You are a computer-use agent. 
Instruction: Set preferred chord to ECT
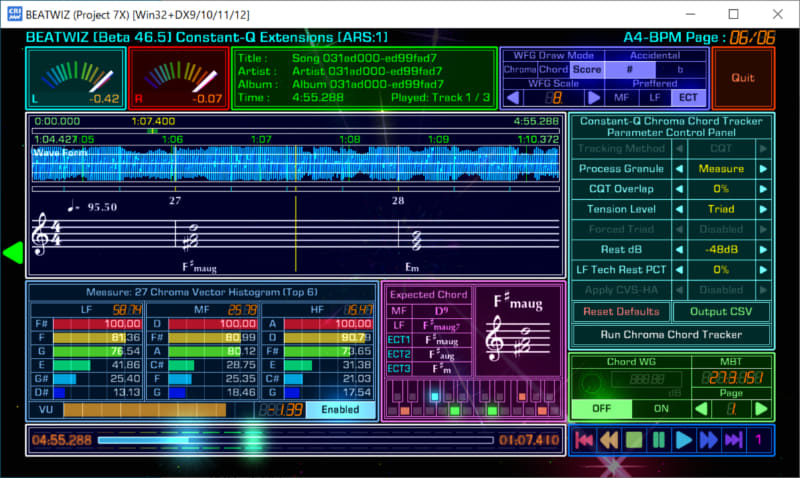[688, 97]
